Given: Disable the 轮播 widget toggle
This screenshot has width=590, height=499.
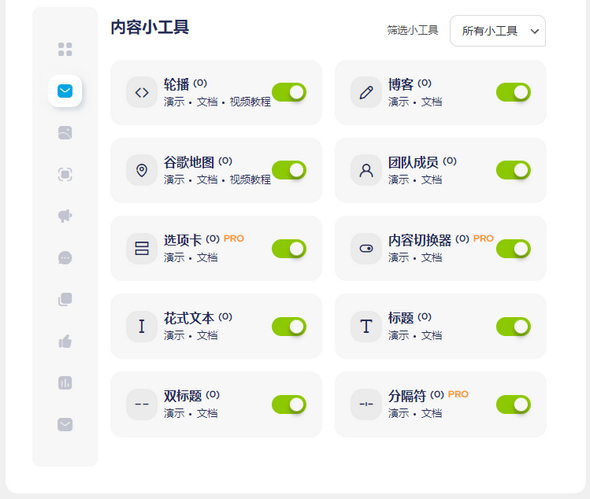Looking at the screenshot, I should tap(289, 93).
